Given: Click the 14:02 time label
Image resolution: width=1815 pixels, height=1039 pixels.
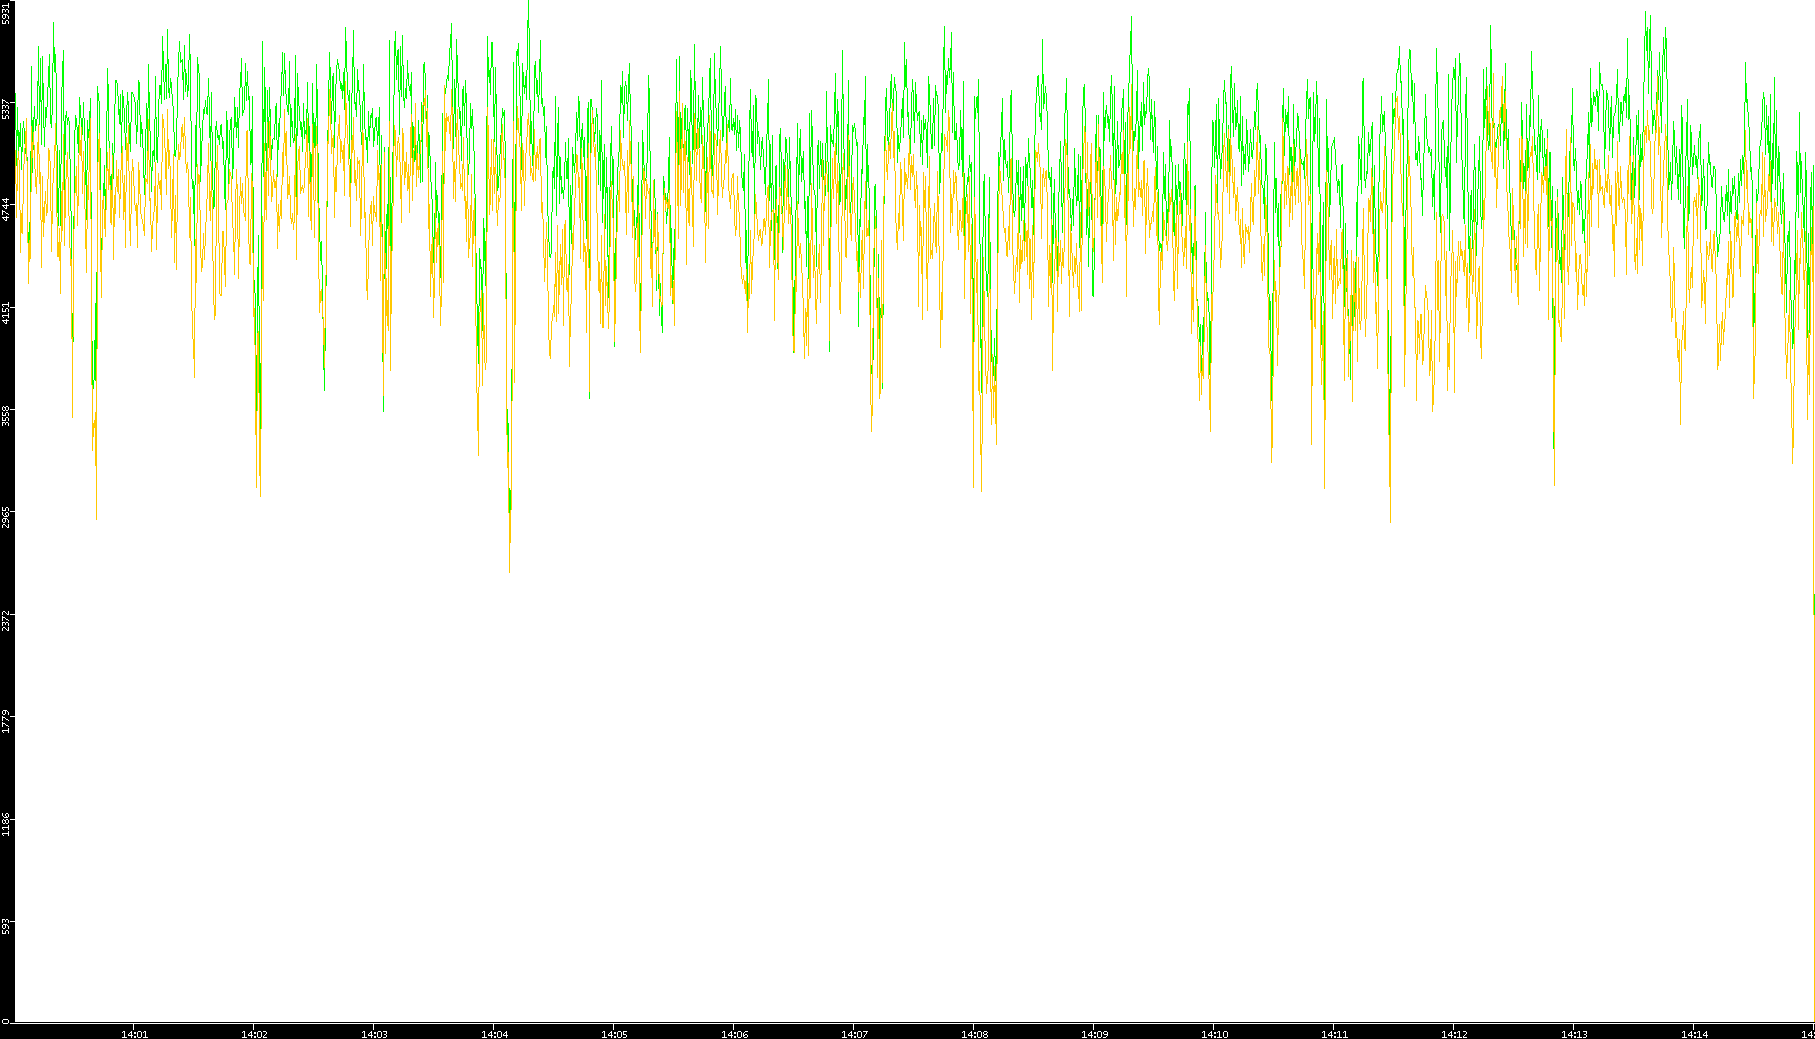Looking at the screenshot, I should click(x=254, y=1034).
